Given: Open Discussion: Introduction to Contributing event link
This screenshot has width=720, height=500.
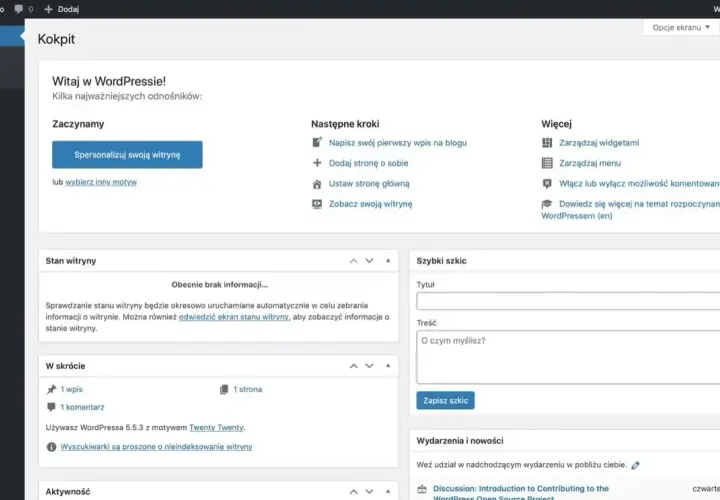Looking at the screenshot, I should click(x=521, y=493).
